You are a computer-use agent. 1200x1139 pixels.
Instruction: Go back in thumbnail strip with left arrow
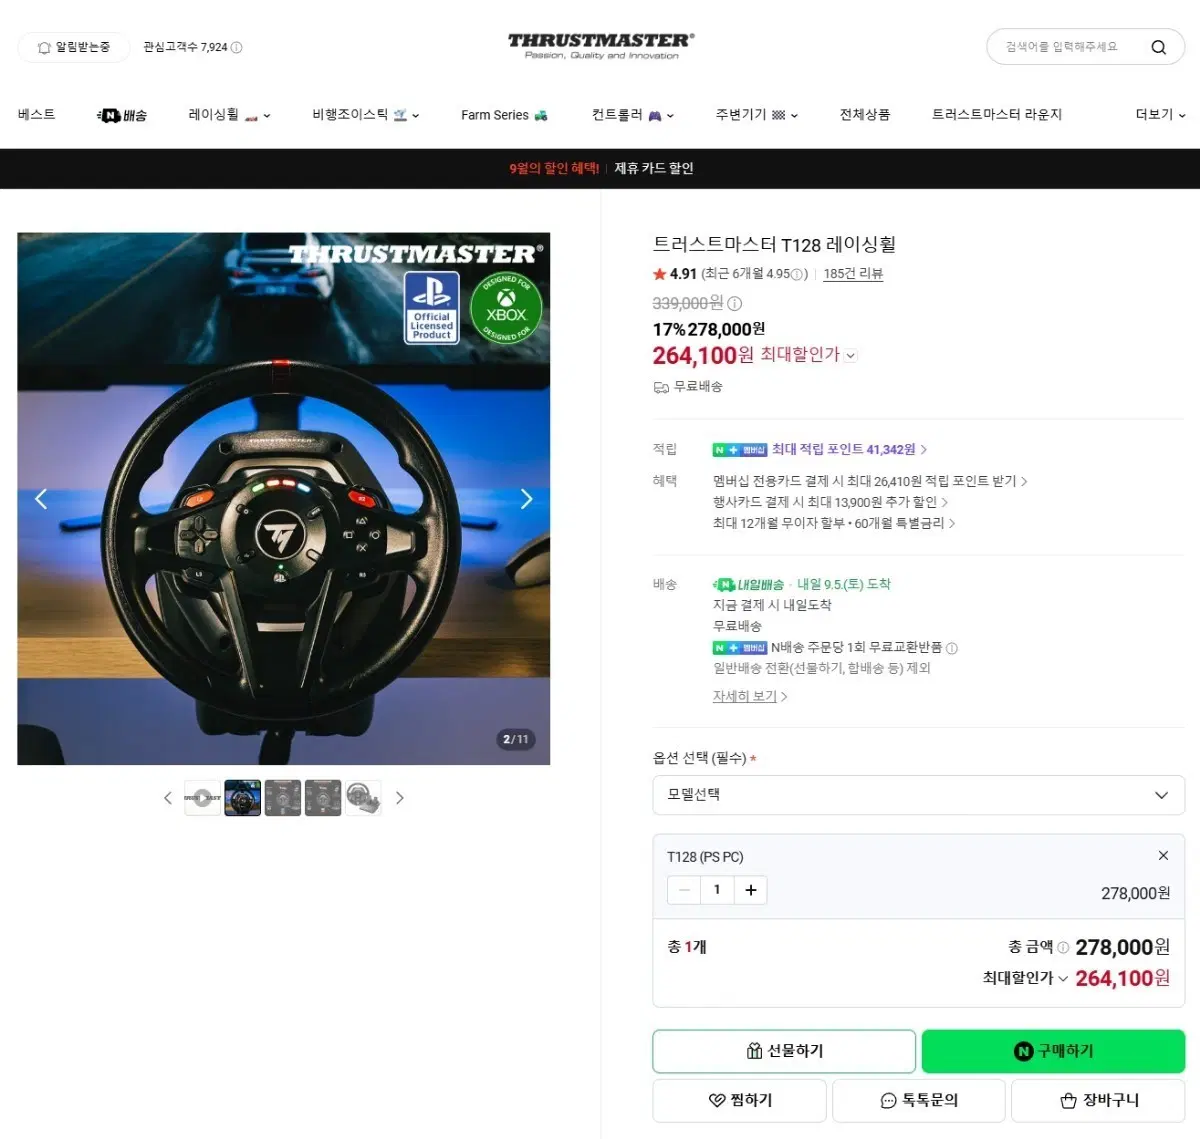point(167,798)
